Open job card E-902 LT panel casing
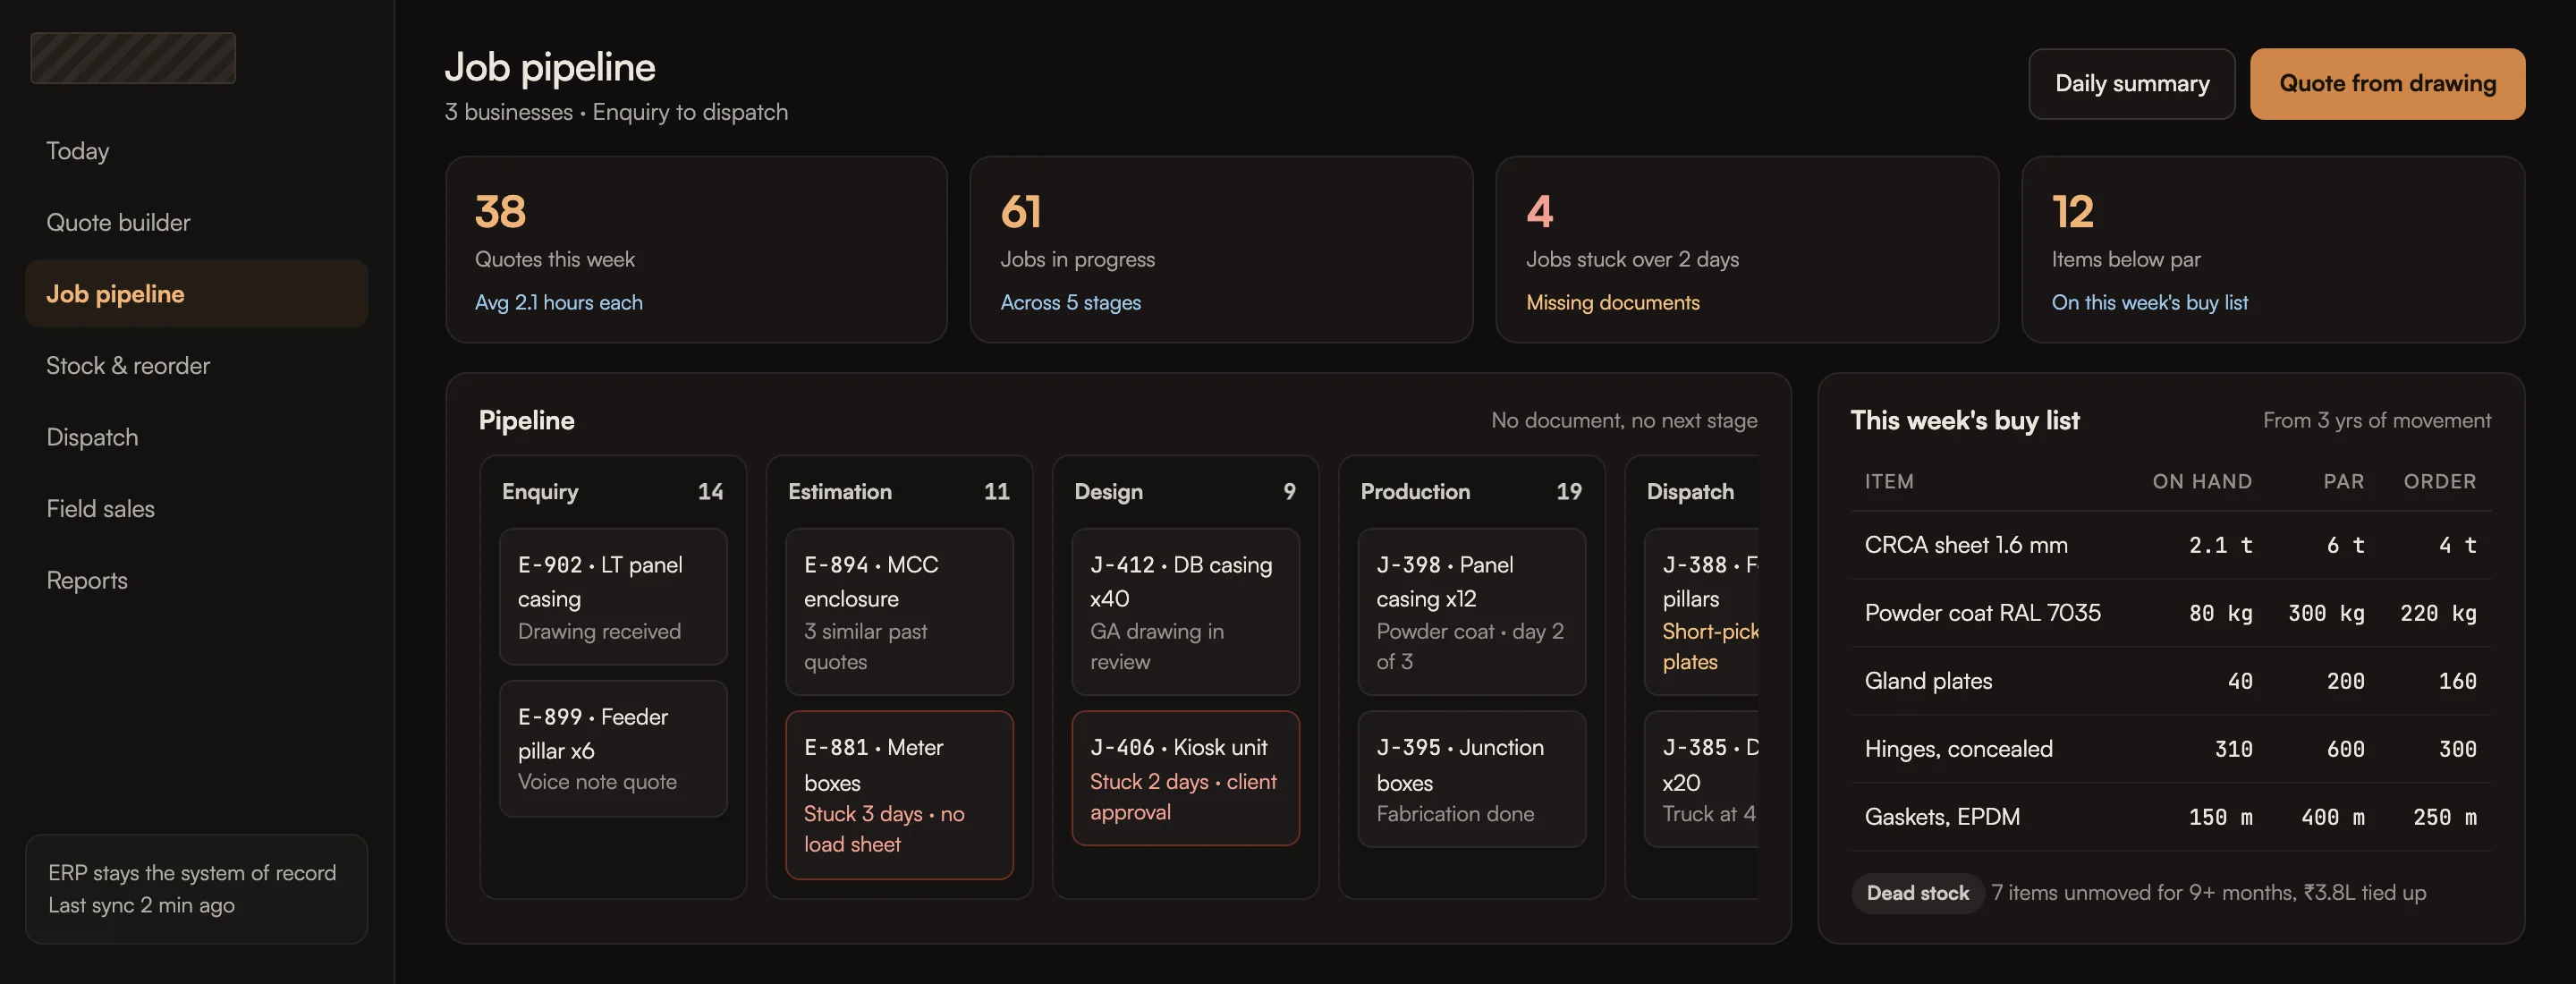 [613, 597]
